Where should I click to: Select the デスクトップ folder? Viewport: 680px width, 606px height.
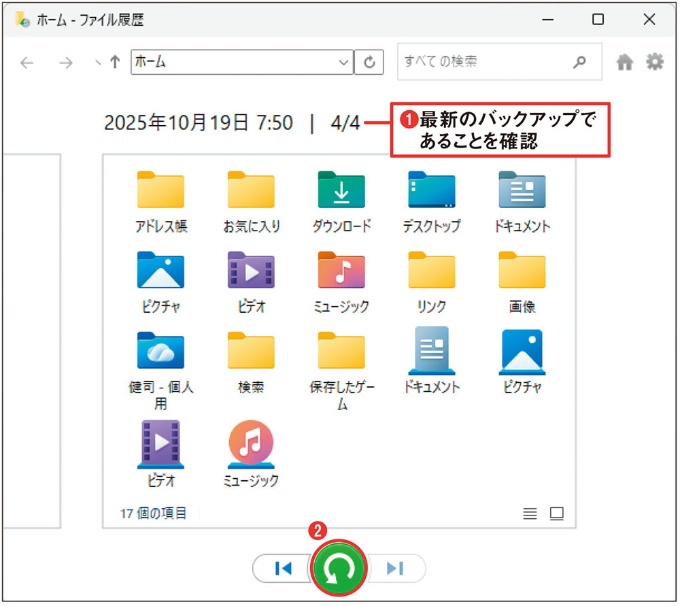click(x=431, y=200)
